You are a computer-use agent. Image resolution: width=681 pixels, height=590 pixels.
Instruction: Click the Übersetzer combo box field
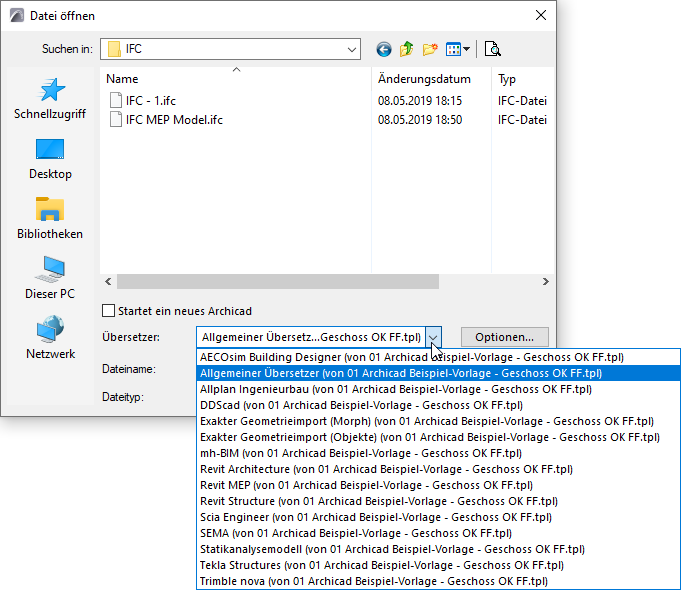[311, 337]
